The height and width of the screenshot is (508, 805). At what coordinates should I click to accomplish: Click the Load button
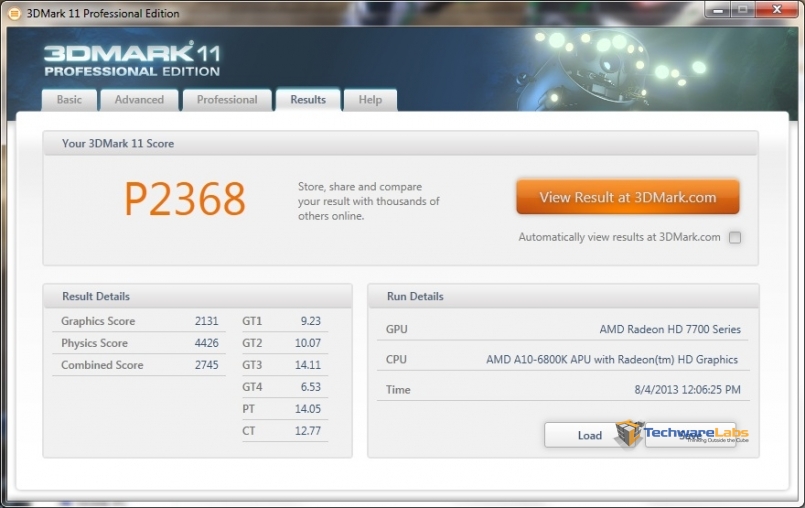pos(589,436)
